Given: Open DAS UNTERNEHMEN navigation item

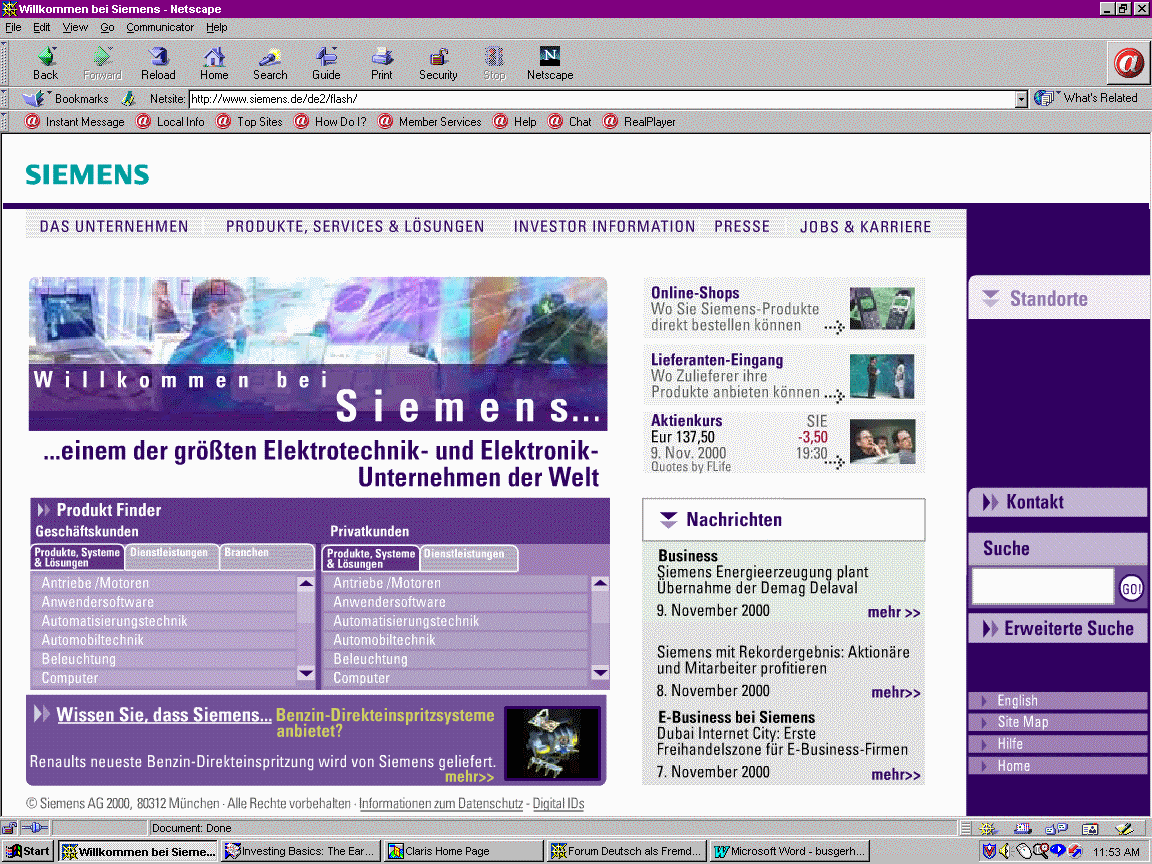Looking at the screenshot, I should coord(114,226).
